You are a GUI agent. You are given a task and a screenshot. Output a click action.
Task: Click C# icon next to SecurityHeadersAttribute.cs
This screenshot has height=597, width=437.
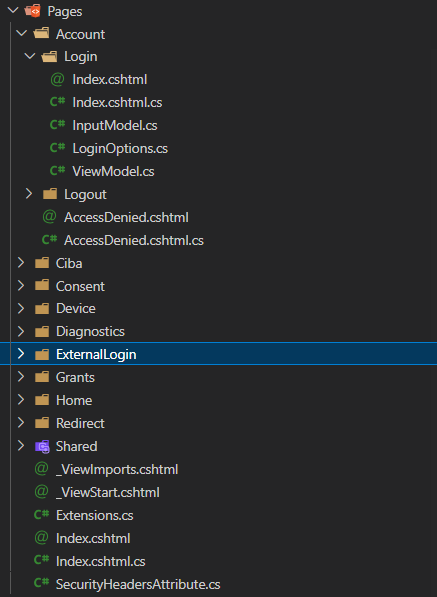click(x=41, y=583)
